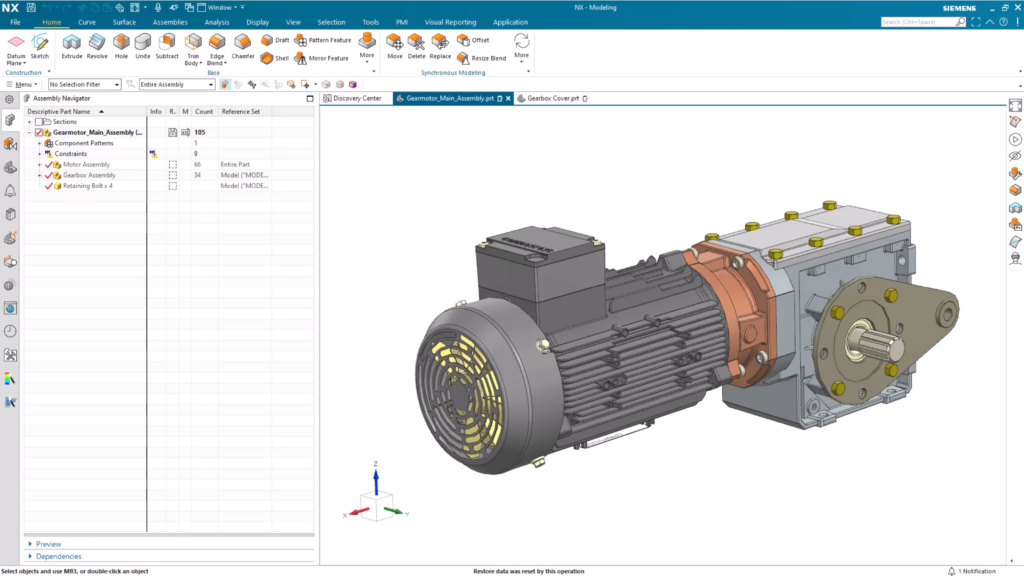
Task: Select the Revolve tool
Action: point(97,46)
